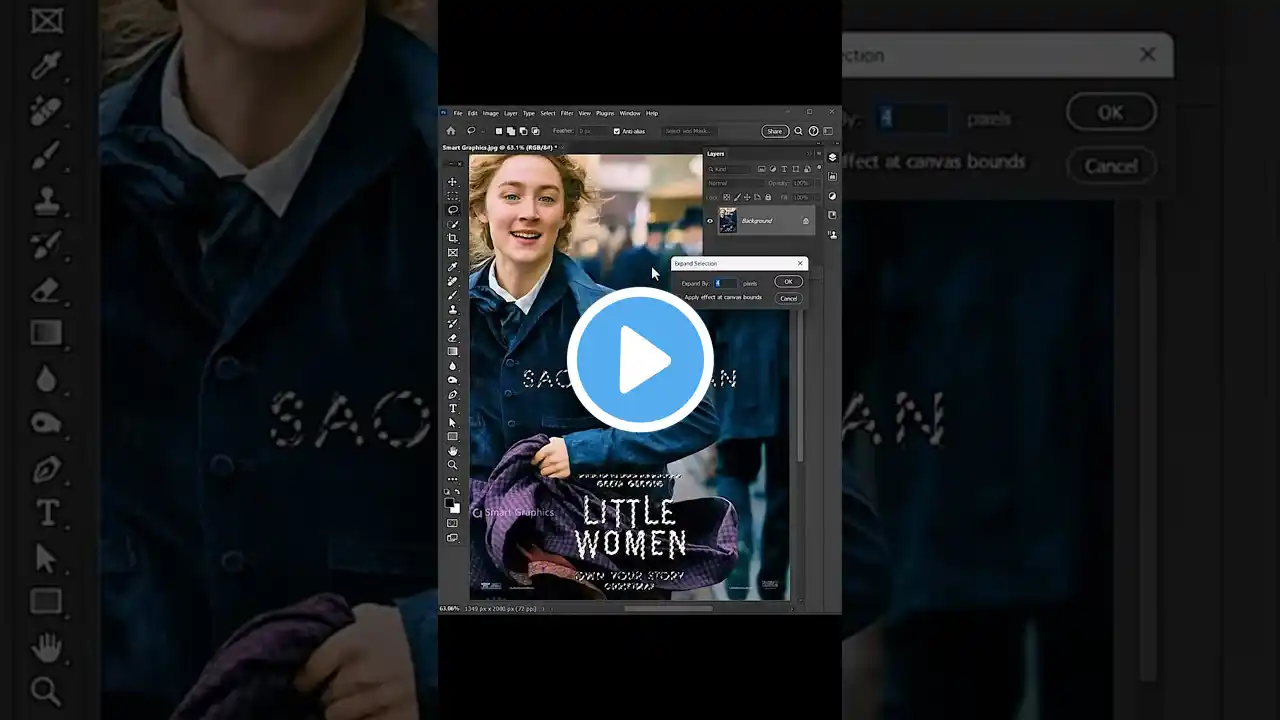Image resolution: width=1280 pixels, height=720 pixels.
Task: Toggle the Anti-alias checkbox
Action: click(x=617, y=131)
